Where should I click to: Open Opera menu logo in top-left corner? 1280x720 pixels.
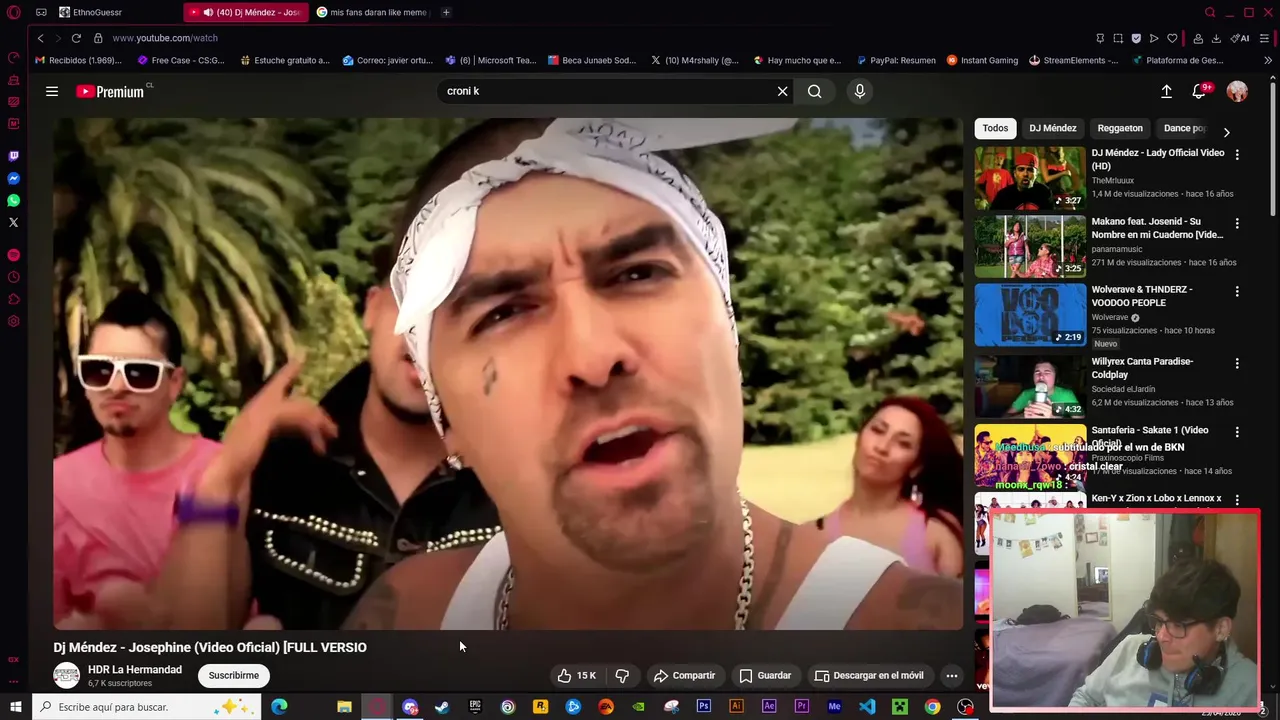pos(13,12)
